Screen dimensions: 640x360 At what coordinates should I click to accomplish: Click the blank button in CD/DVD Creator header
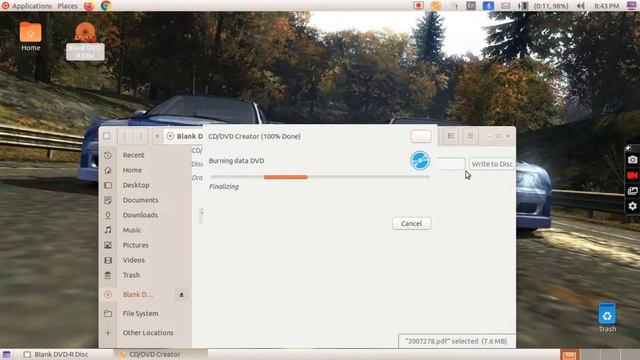pos(421,136)
